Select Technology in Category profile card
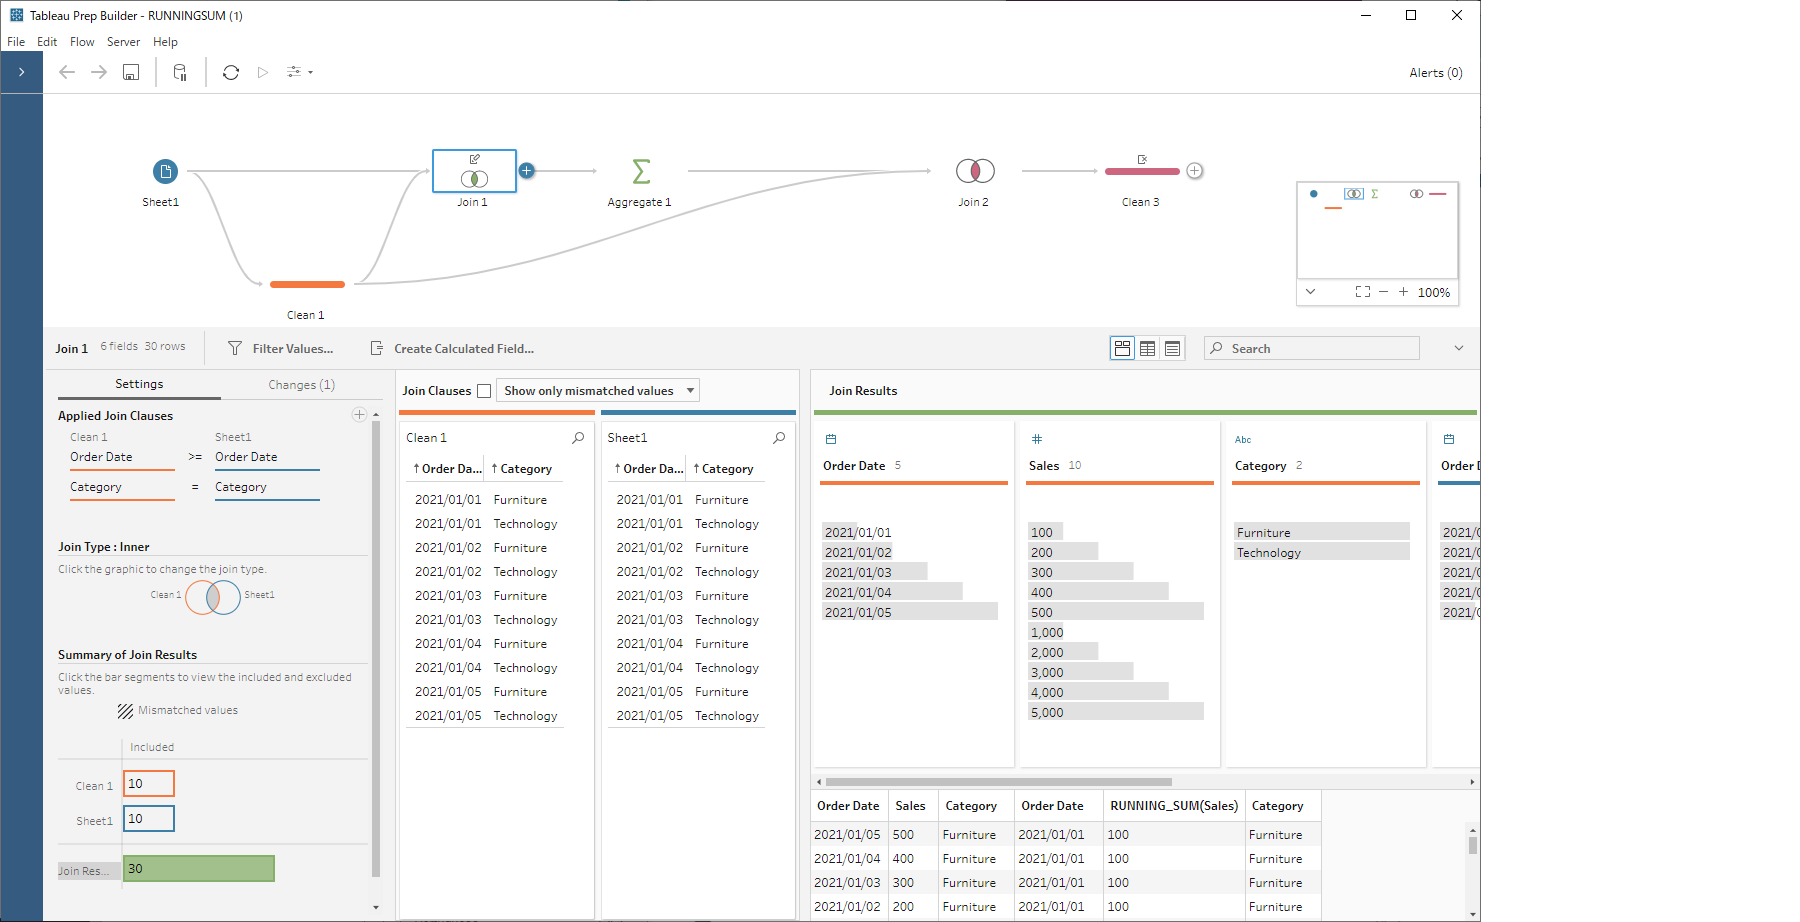 click(1321, 552)
